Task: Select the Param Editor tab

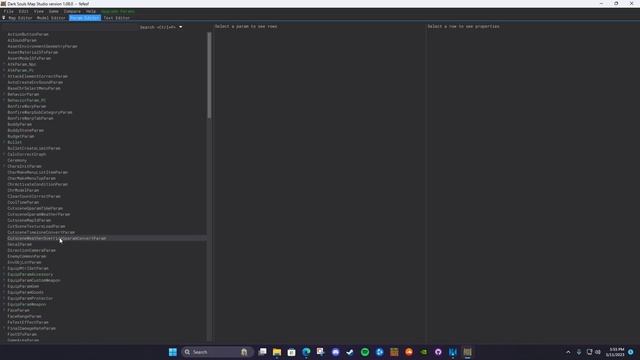Action: click(84, 18)
